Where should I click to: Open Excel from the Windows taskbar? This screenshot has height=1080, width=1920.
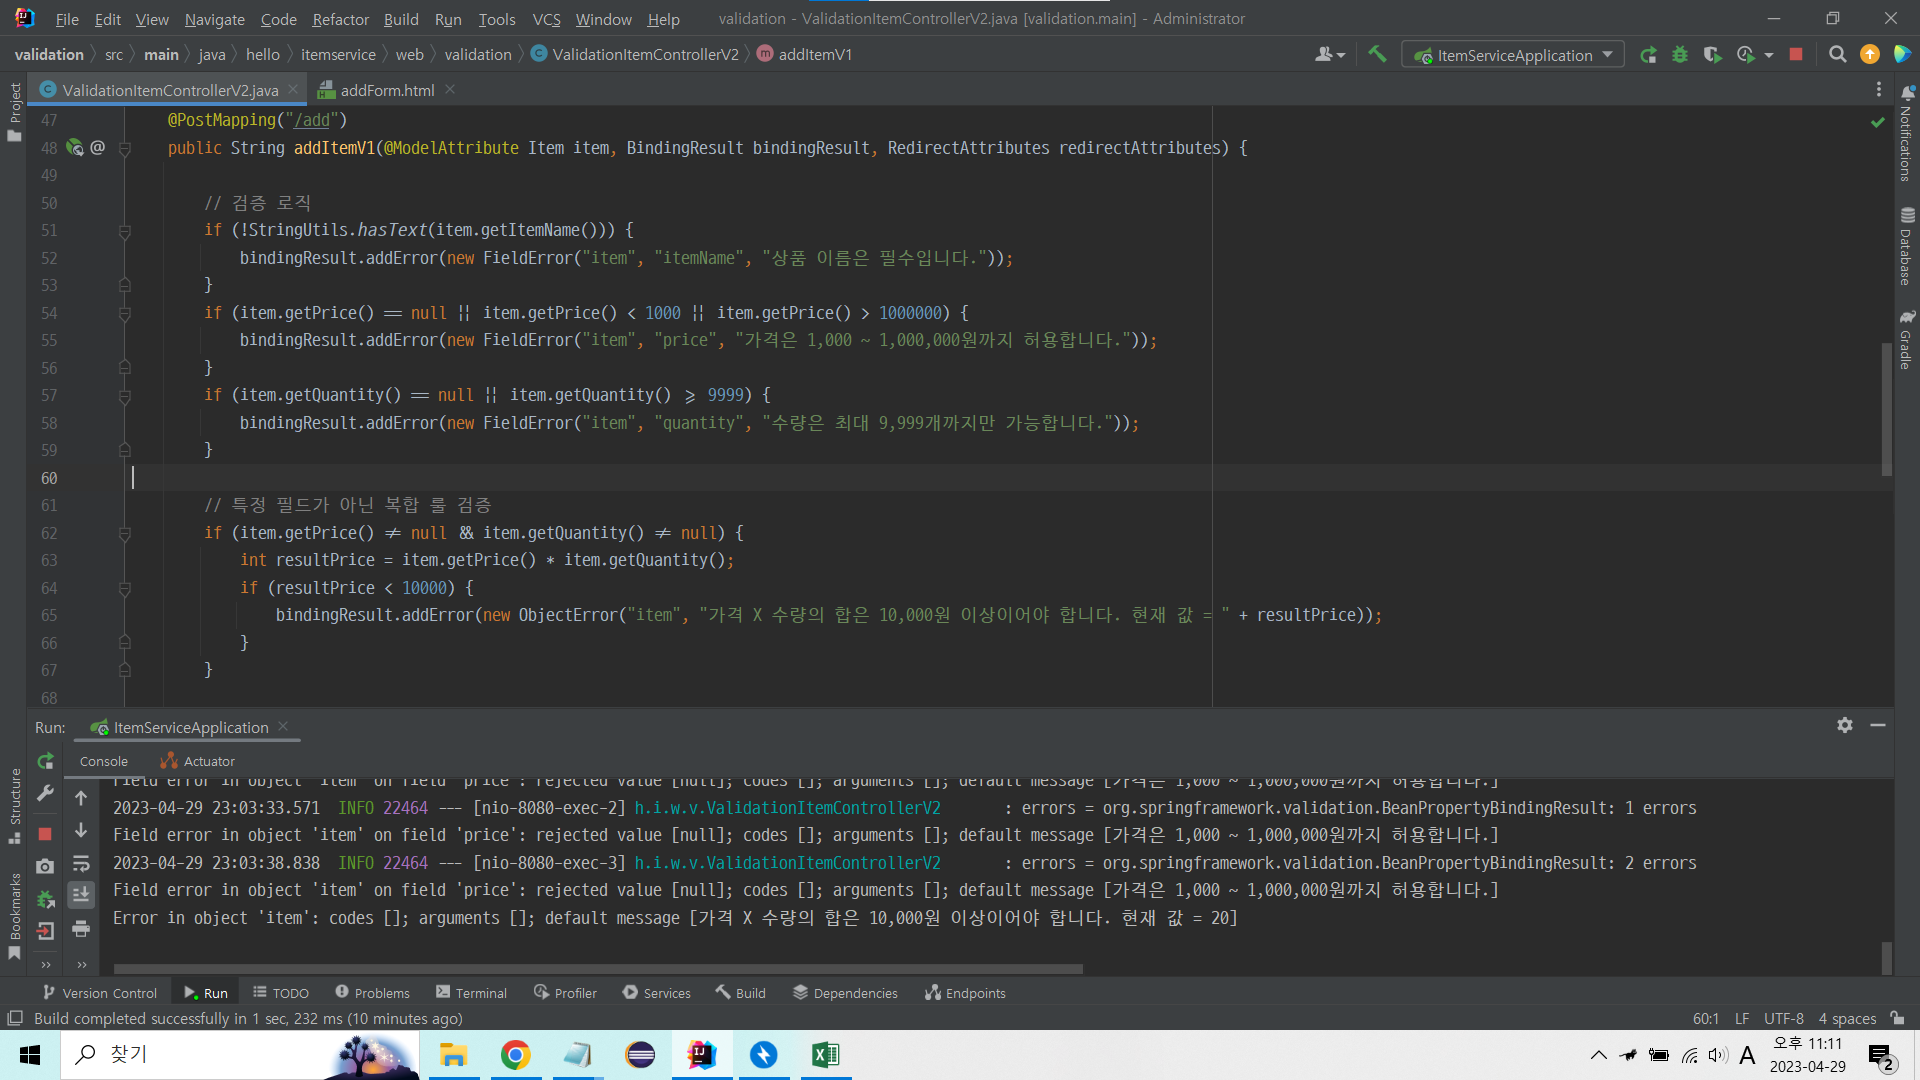pyautogui.click(x=825, y=1055)
